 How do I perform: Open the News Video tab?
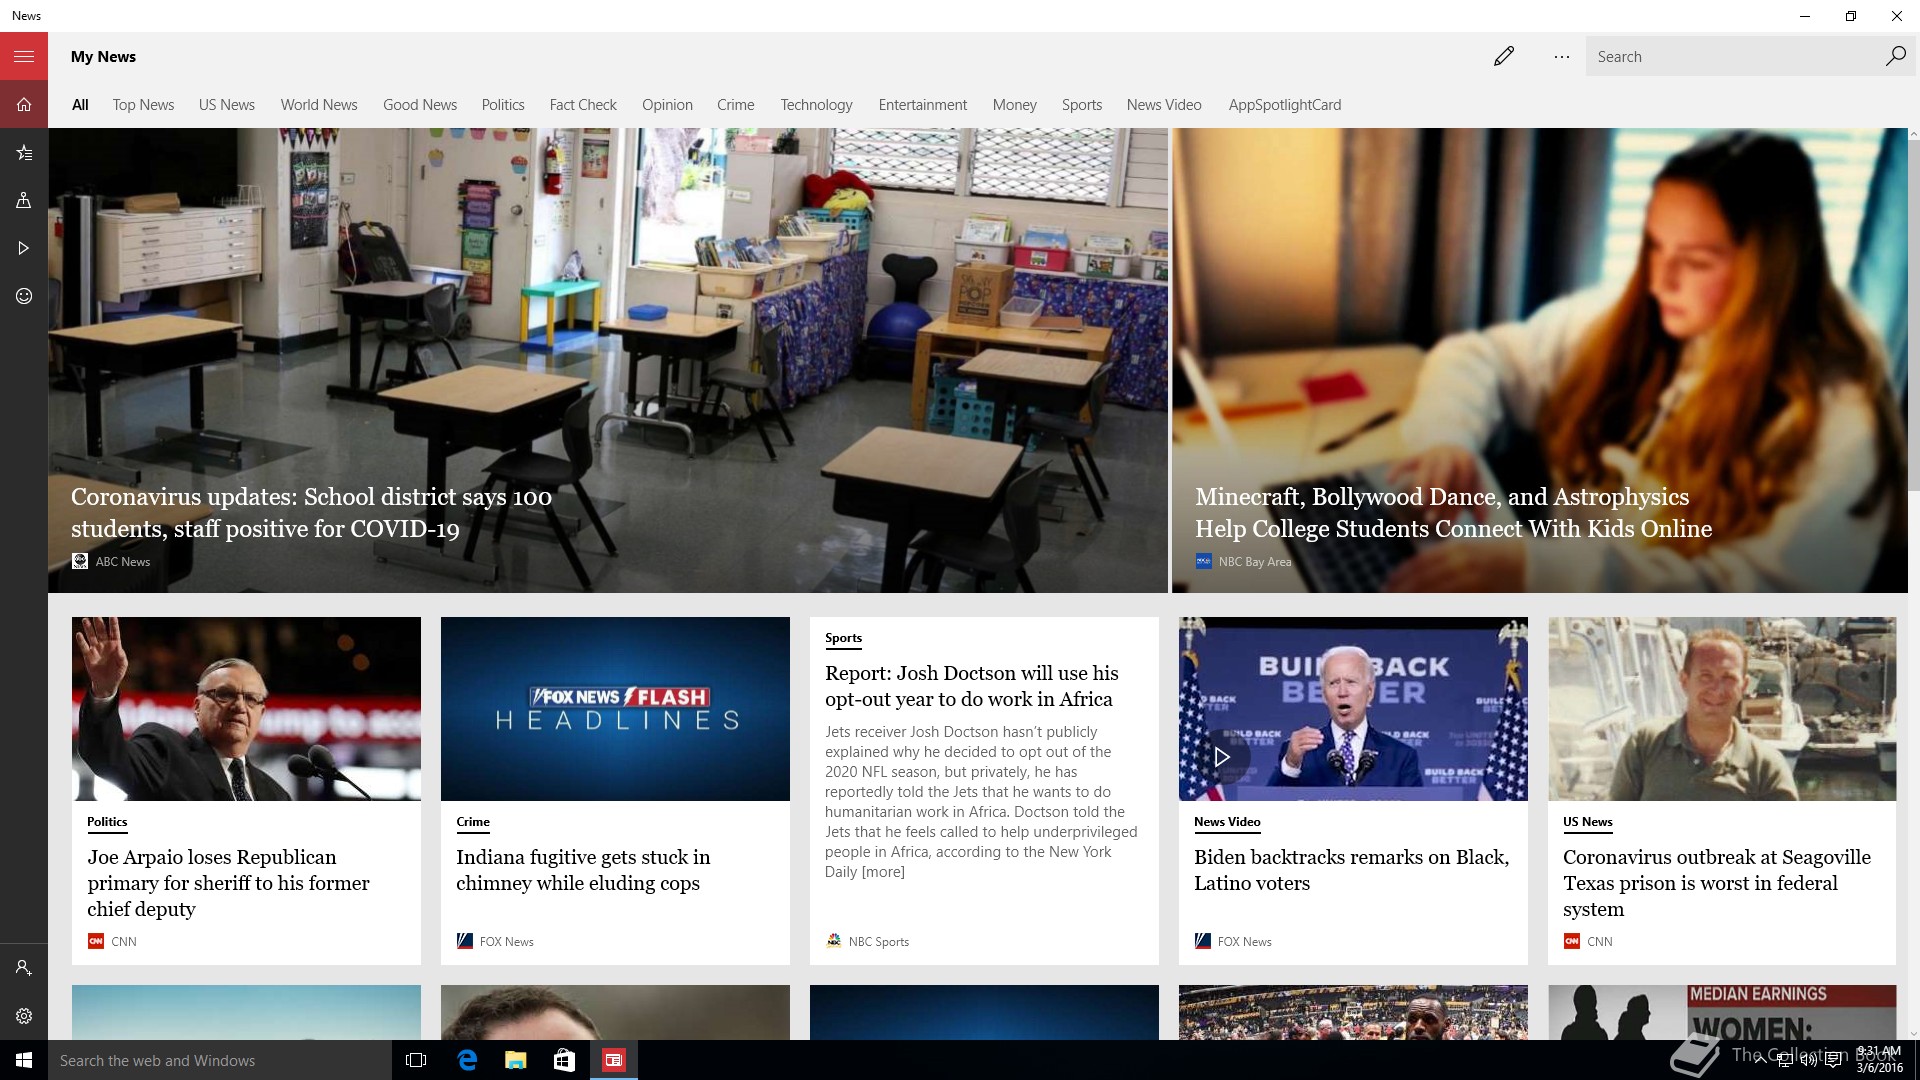tap(1164, 105)
